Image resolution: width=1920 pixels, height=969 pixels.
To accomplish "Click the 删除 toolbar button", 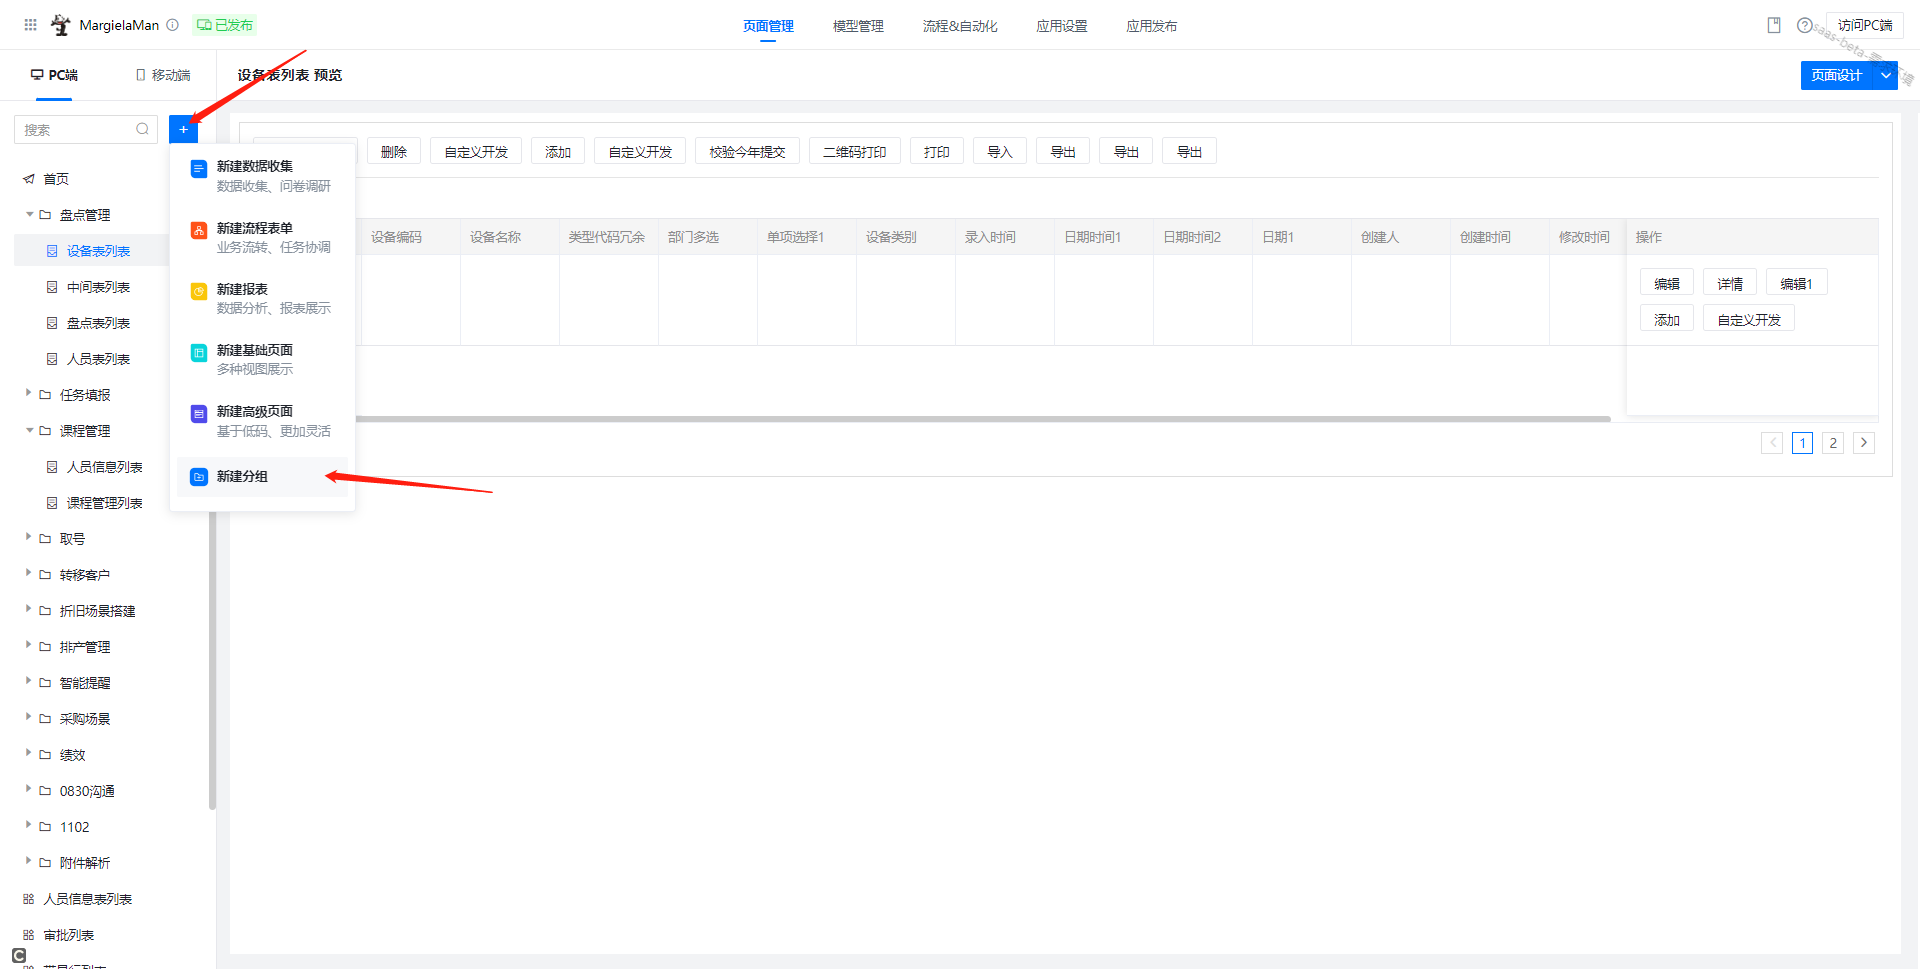I will [x=394, y=151].
